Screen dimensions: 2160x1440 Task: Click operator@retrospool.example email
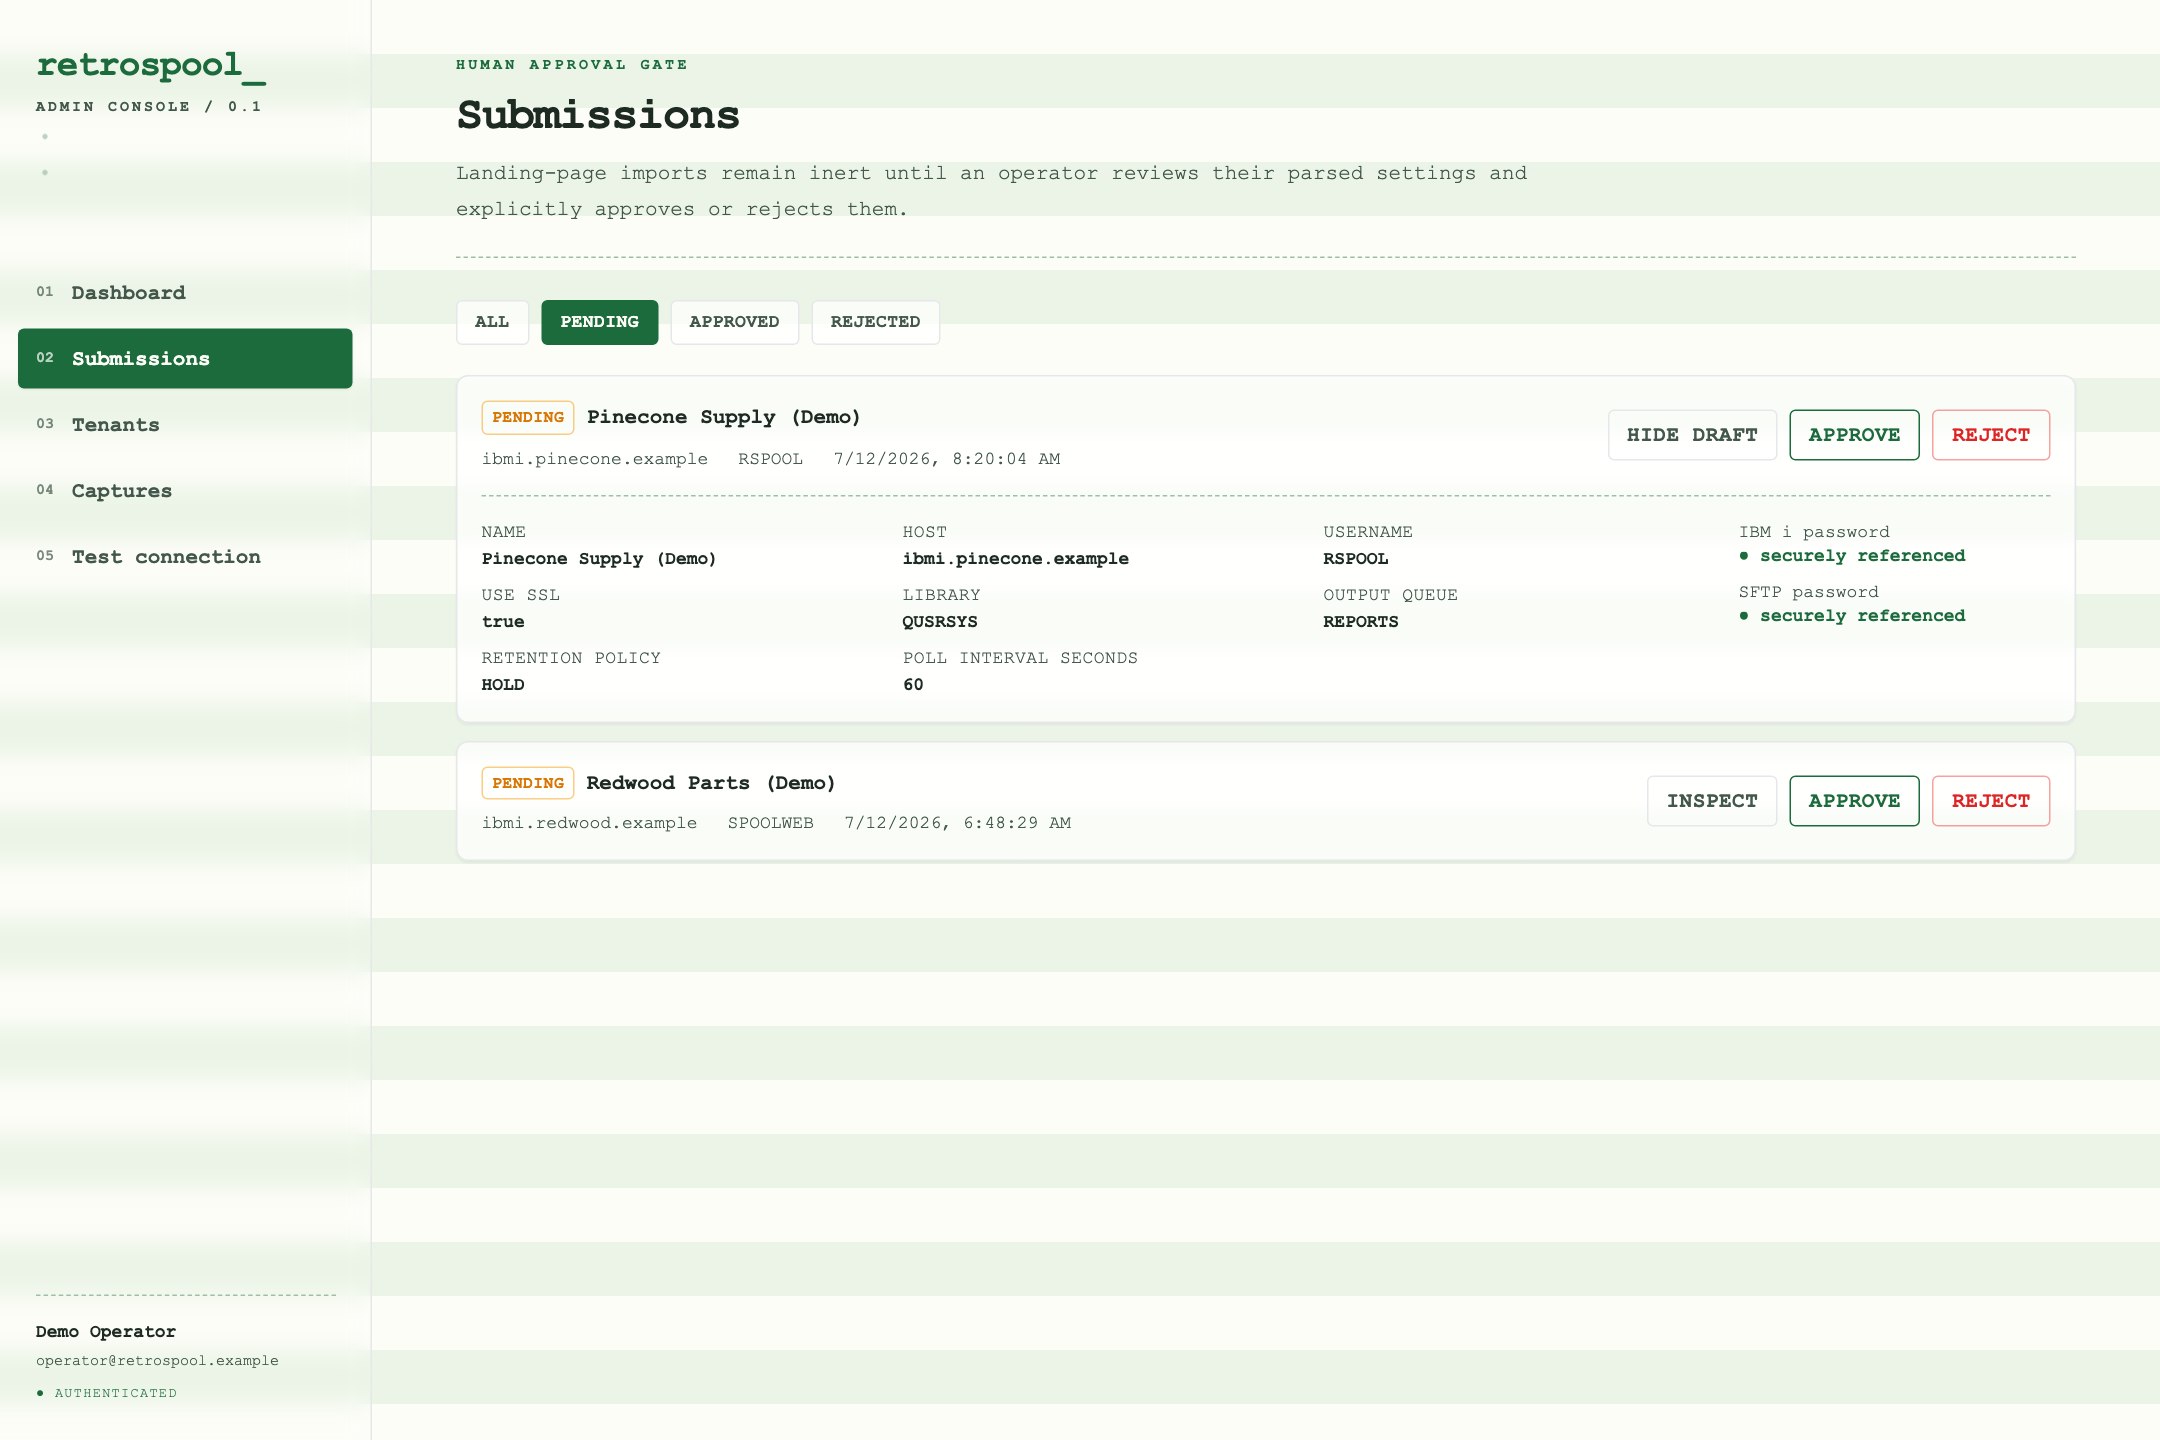157,1361
